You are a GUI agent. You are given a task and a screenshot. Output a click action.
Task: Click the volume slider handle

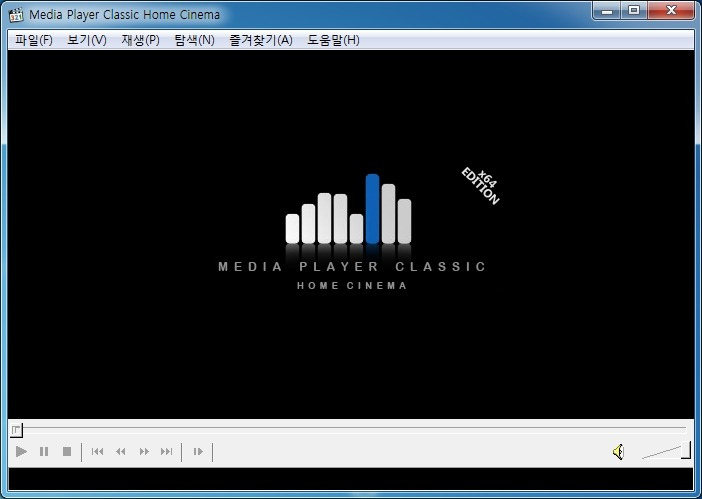point(686,450)
